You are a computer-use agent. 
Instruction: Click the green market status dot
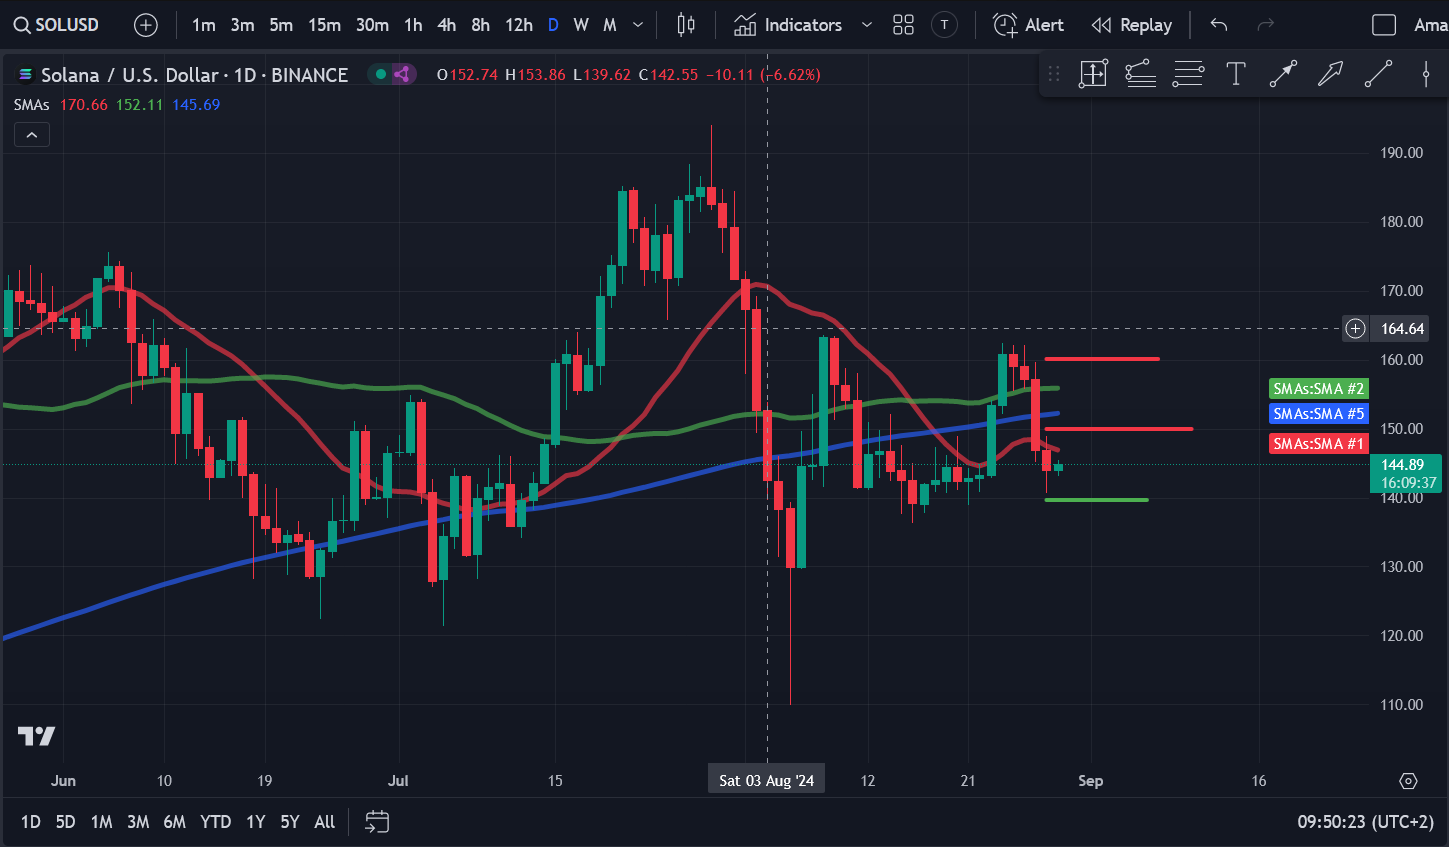click(x=380, y=74)
